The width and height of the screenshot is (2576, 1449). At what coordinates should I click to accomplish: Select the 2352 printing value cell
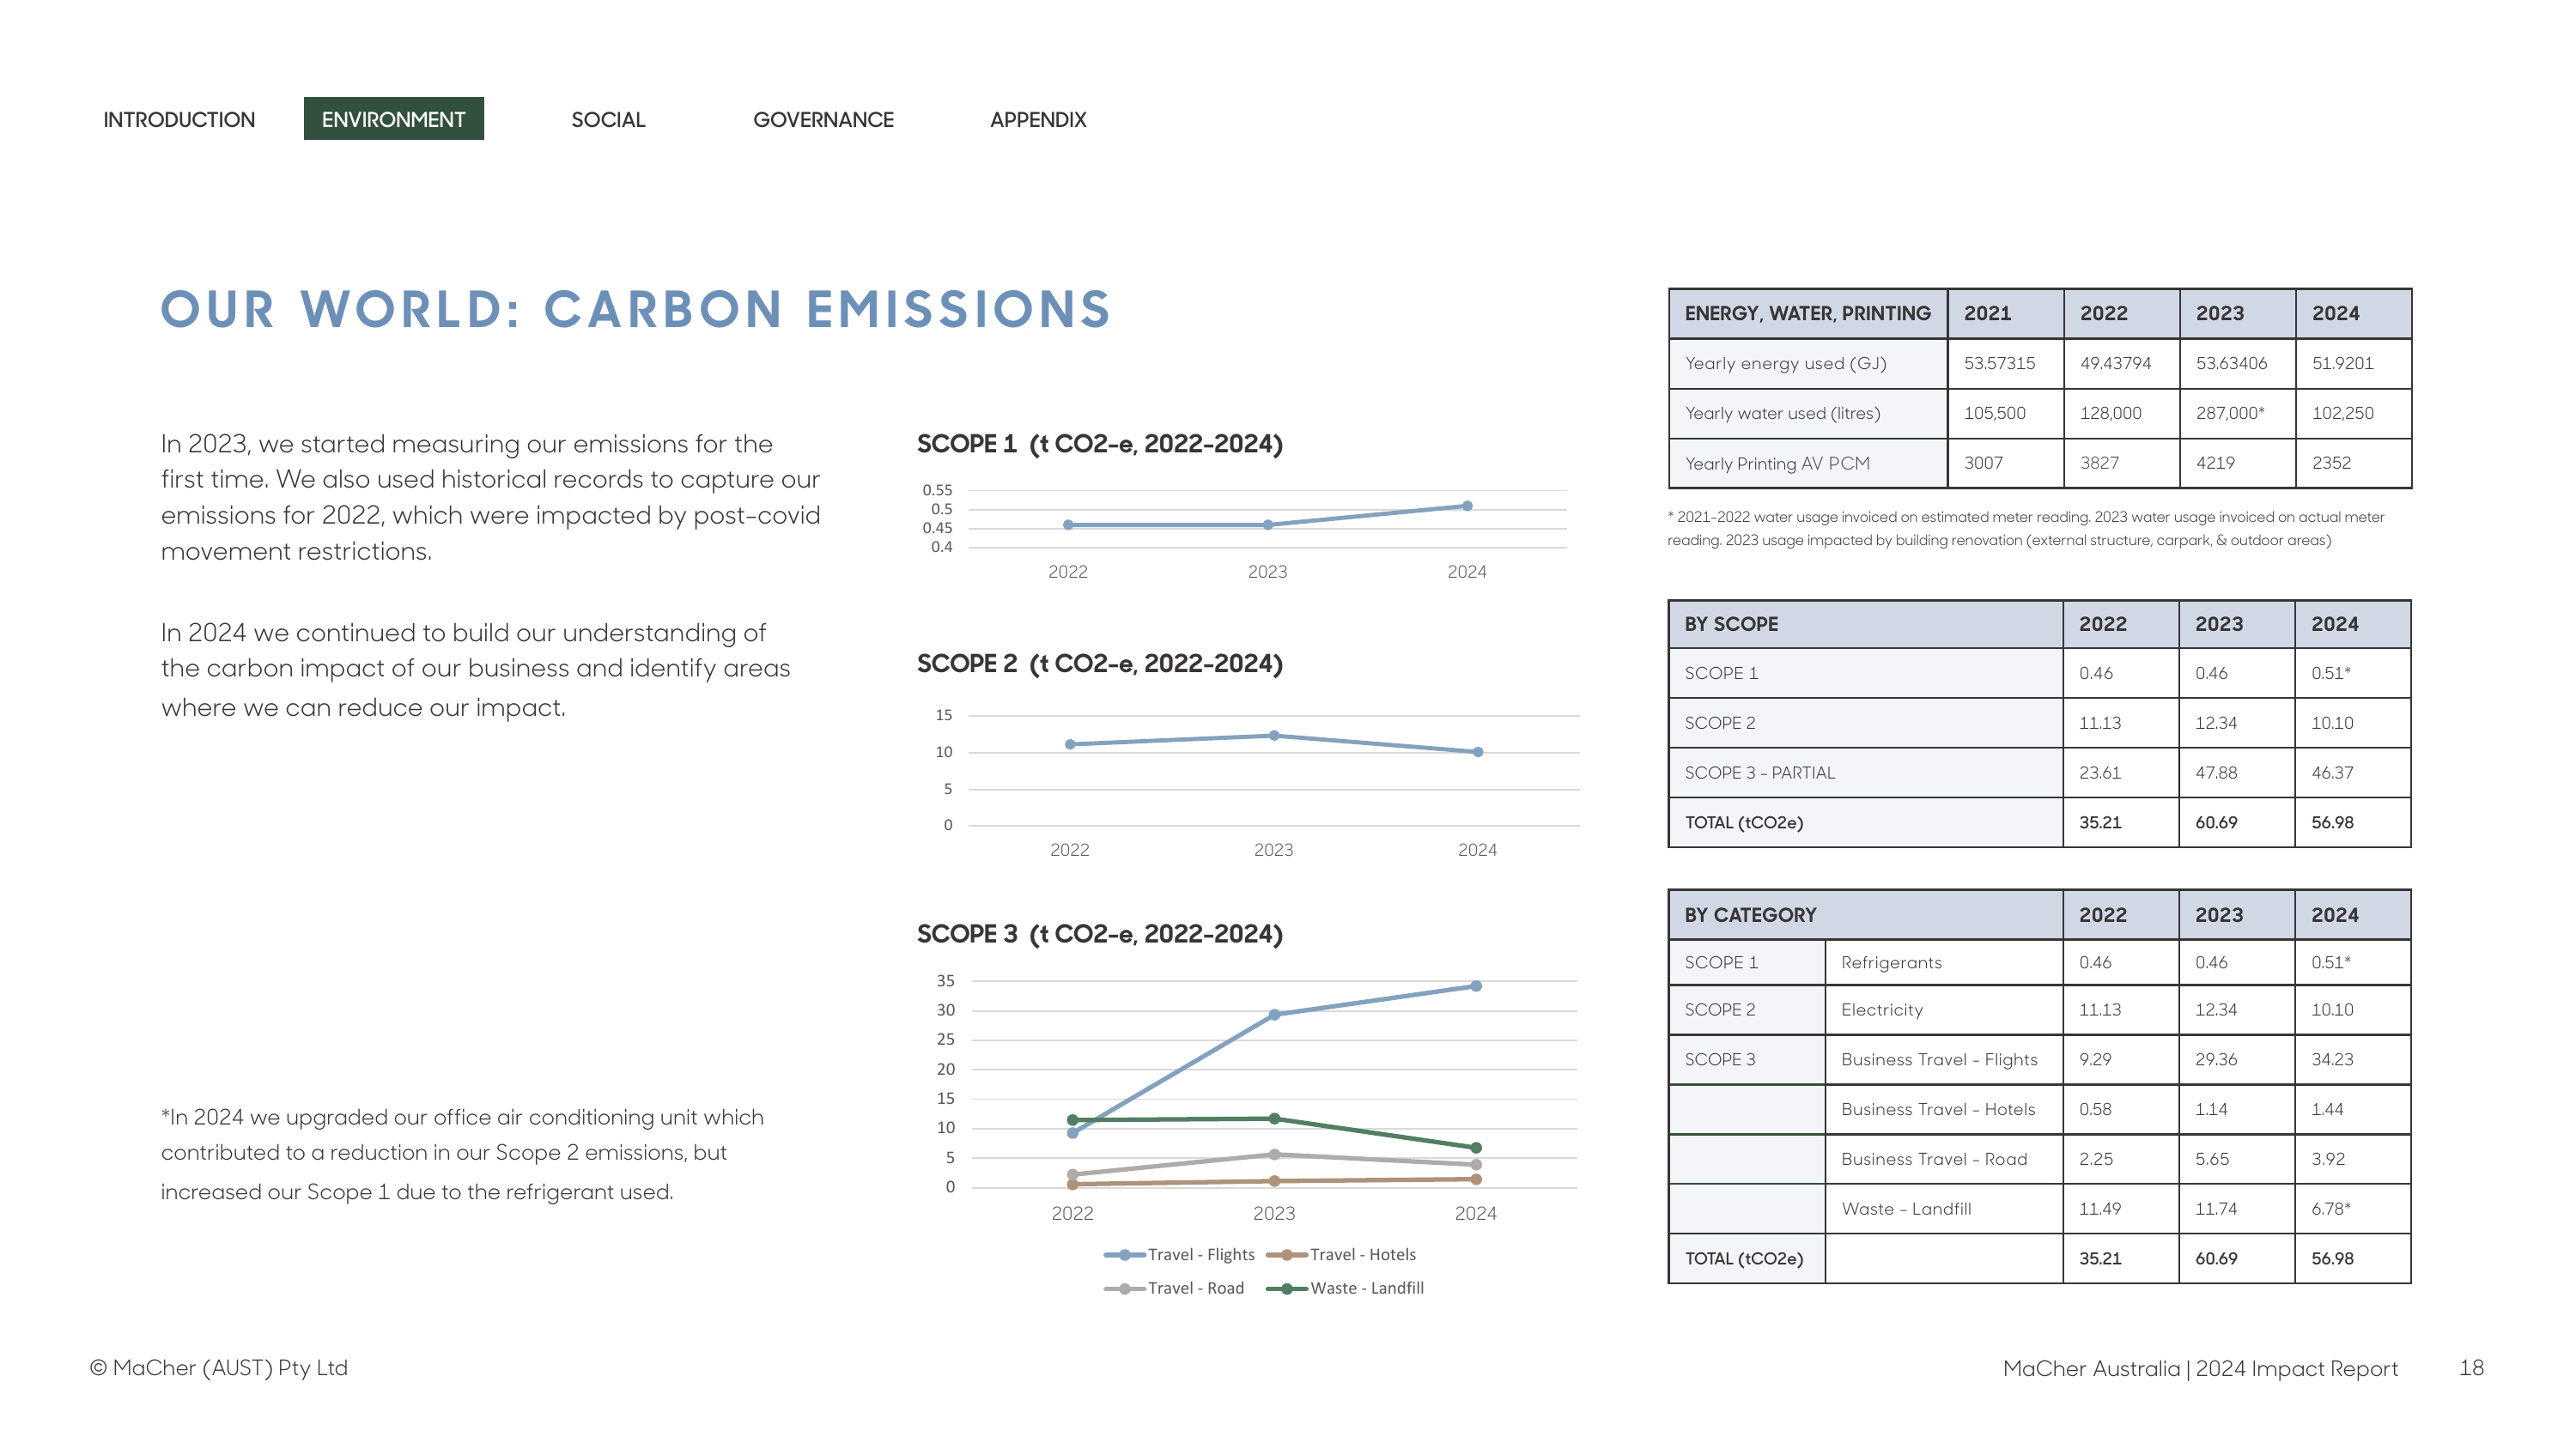(x=2353, y=463)
